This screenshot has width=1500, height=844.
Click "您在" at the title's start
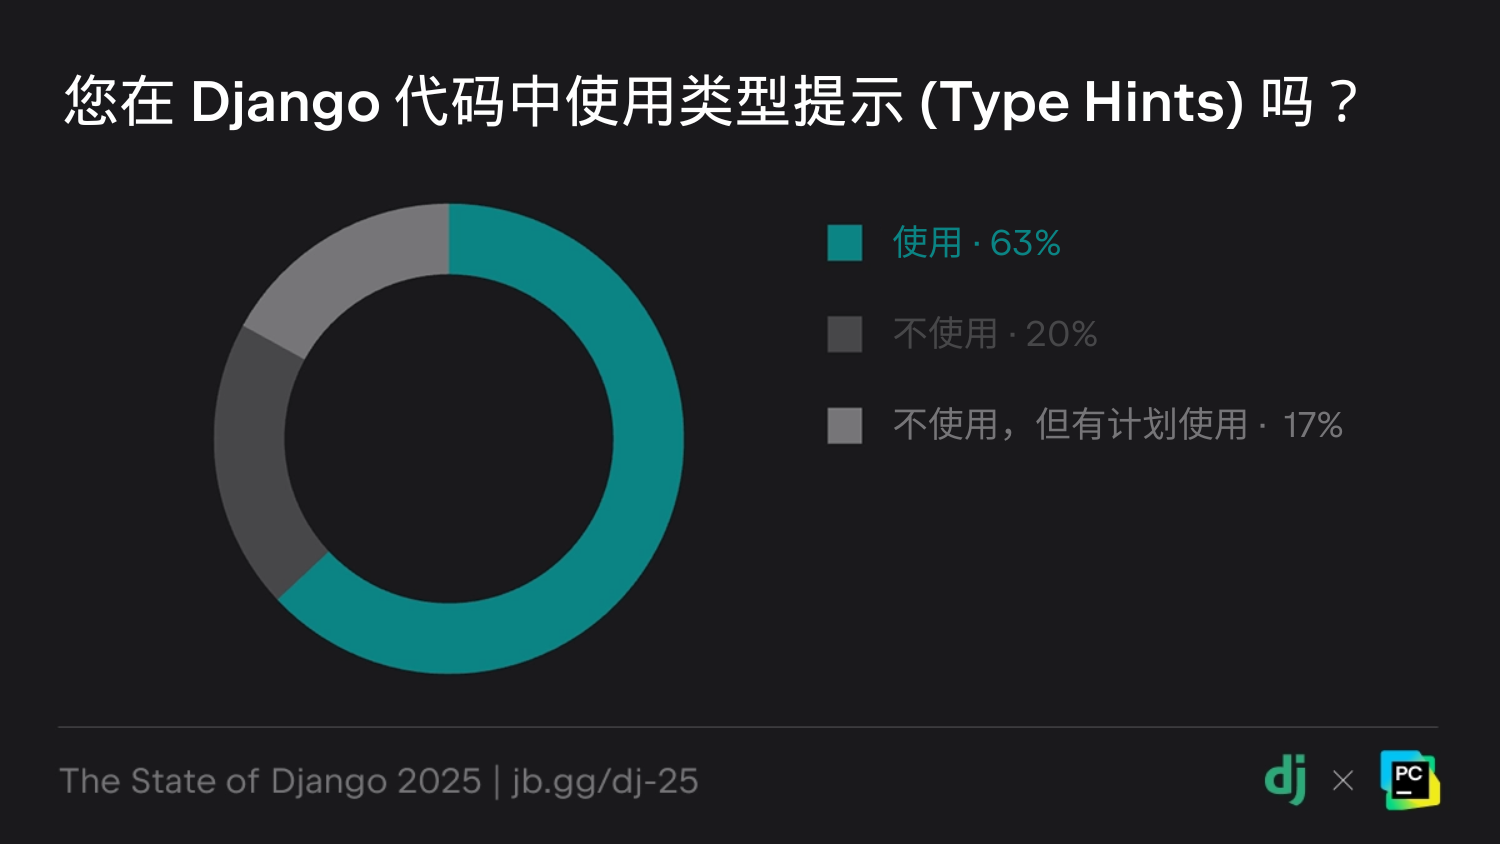coord(119,103)
